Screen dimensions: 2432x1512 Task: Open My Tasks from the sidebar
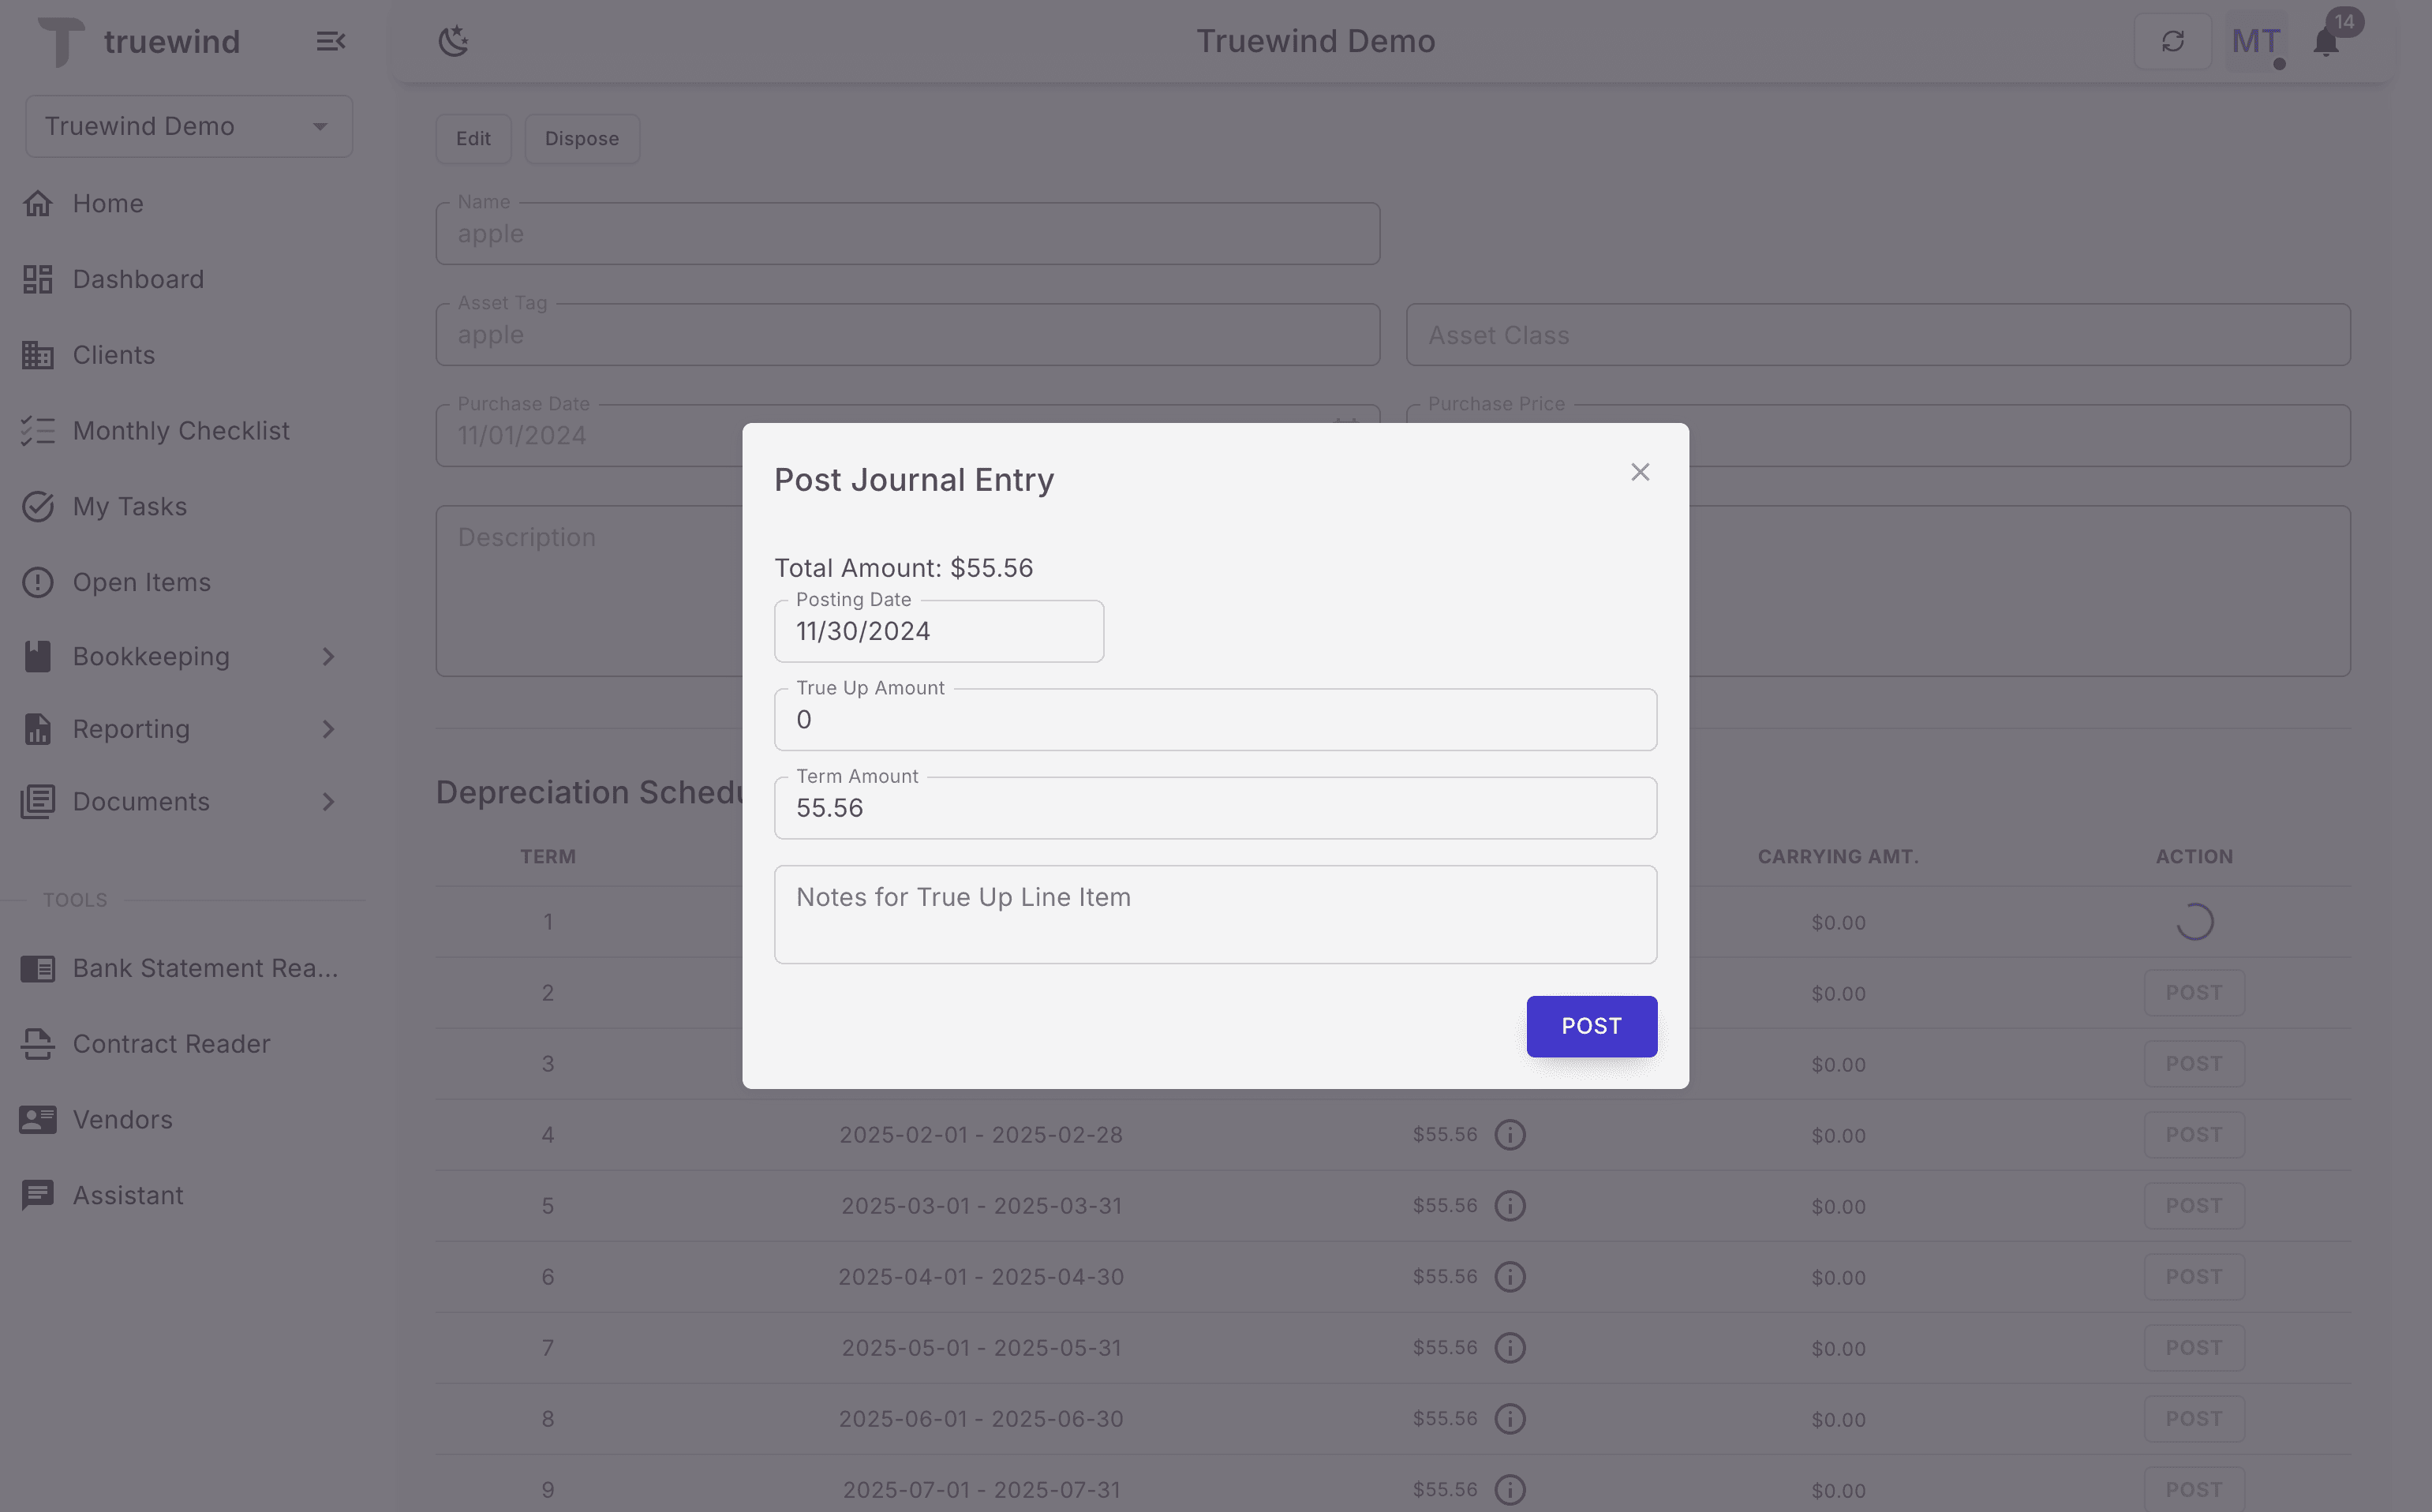coord(38,506)
